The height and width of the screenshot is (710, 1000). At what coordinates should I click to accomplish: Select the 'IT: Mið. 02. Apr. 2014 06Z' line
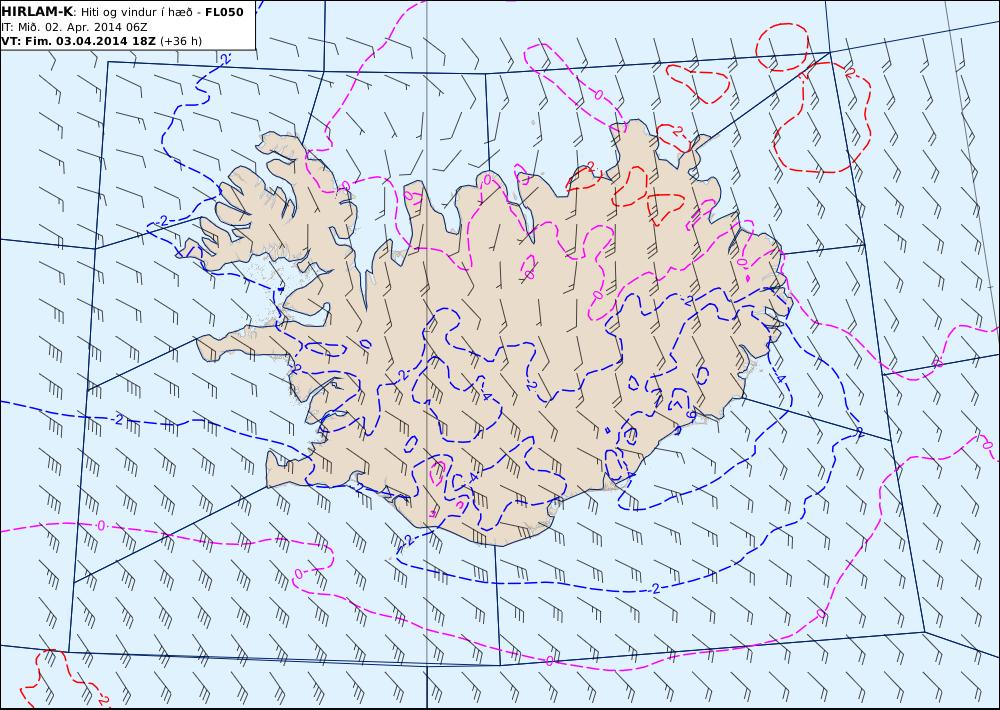pyautogui.click(x=74, y=27)
